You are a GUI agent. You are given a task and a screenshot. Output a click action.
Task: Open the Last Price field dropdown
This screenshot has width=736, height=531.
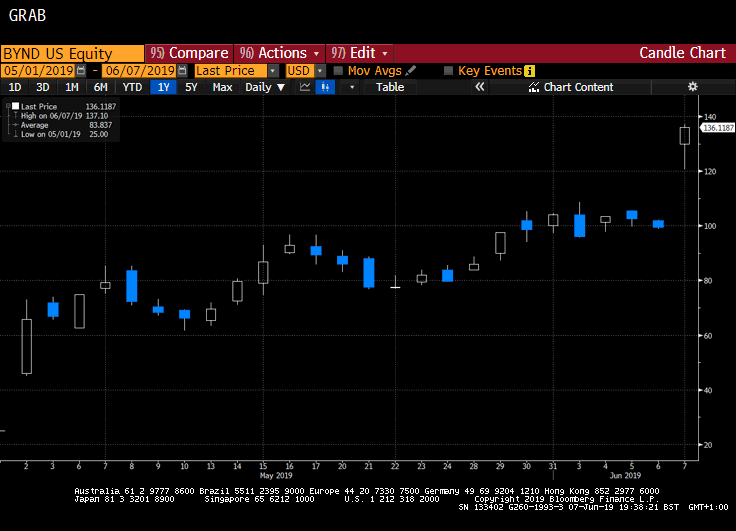[273, 71]
